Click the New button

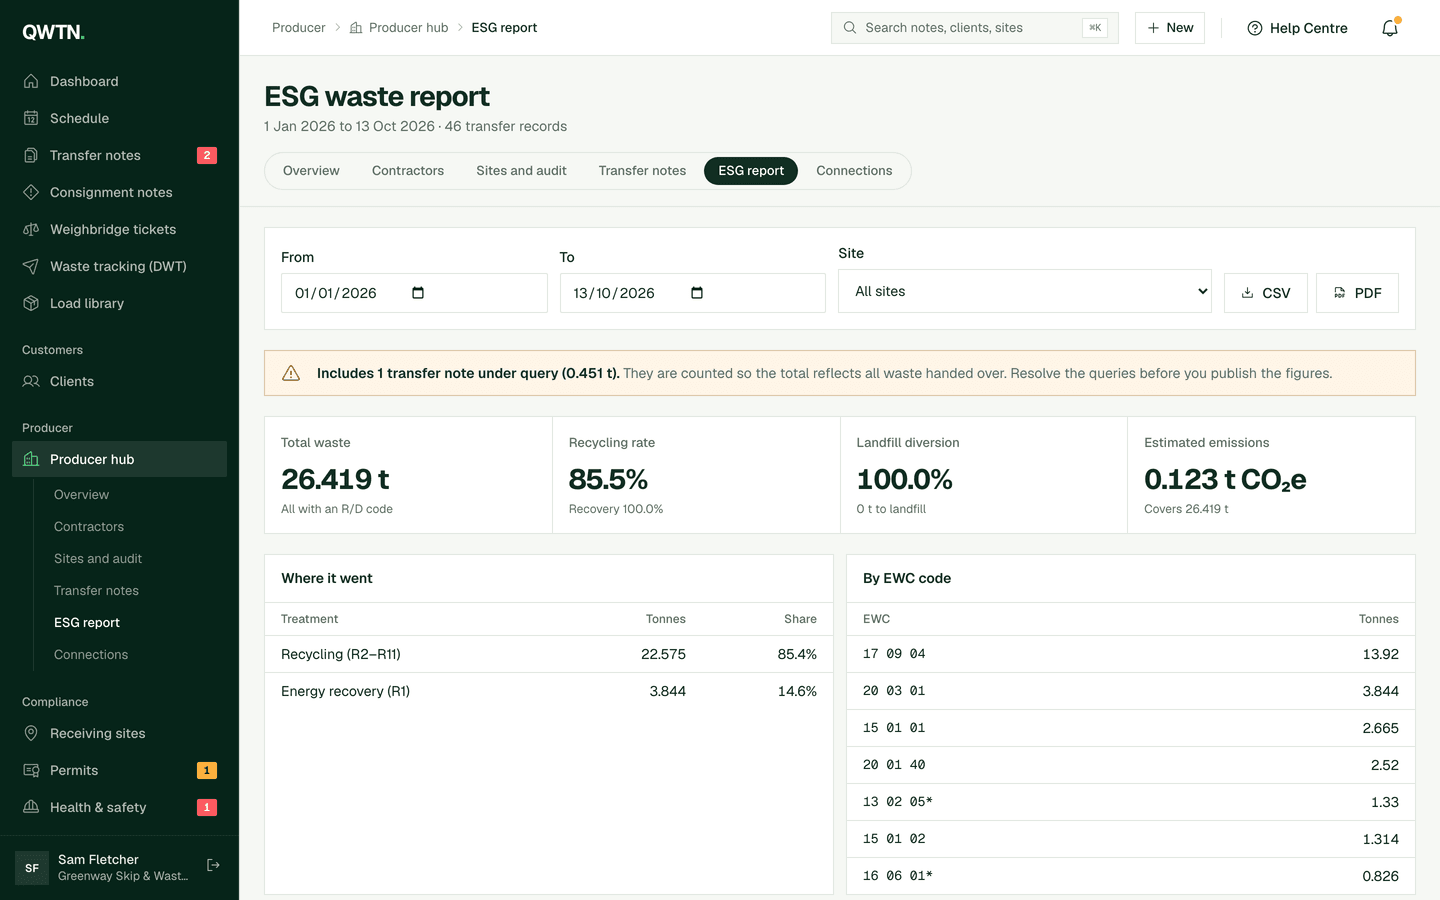(x=1170, y=28)
